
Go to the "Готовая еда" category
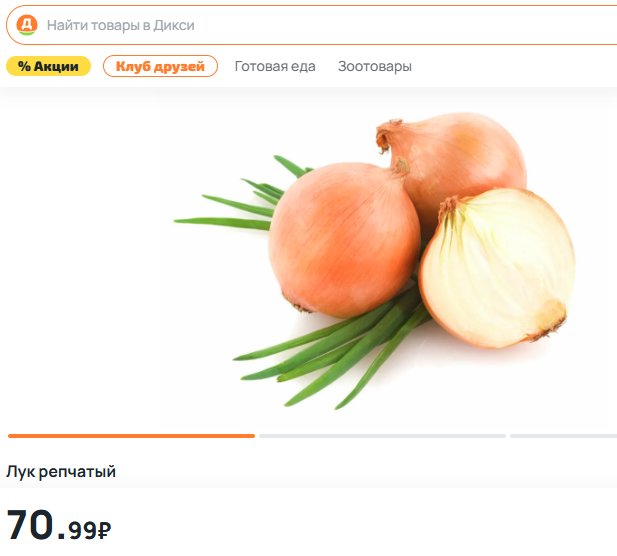click(x=275, y=66)
